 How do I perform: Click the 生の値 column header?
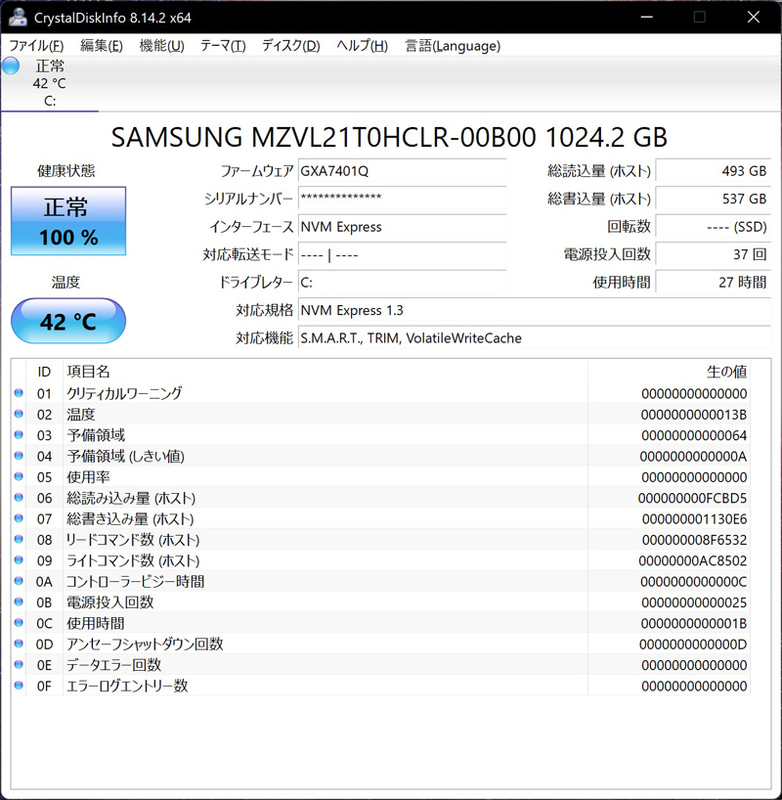click(x=727, y=371)
